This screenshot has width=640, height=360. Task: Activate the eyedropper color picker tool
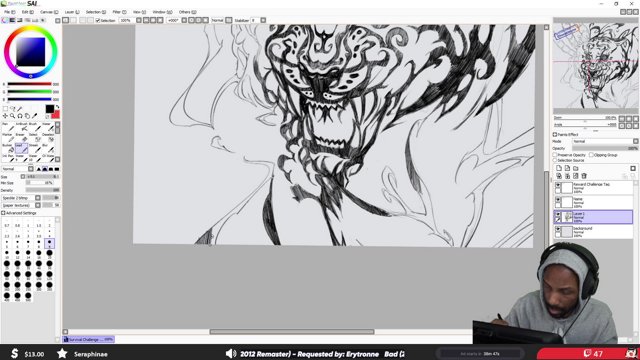(34, 116)
